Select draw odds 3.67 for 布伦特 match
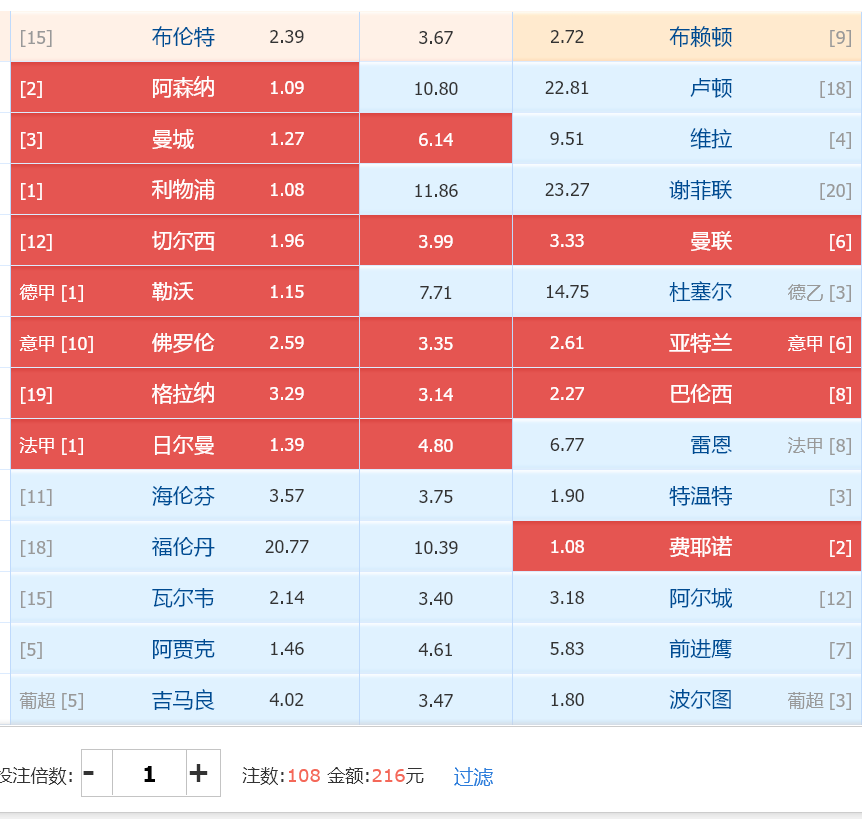Viewport: 862px width, 819px height. 436,37
